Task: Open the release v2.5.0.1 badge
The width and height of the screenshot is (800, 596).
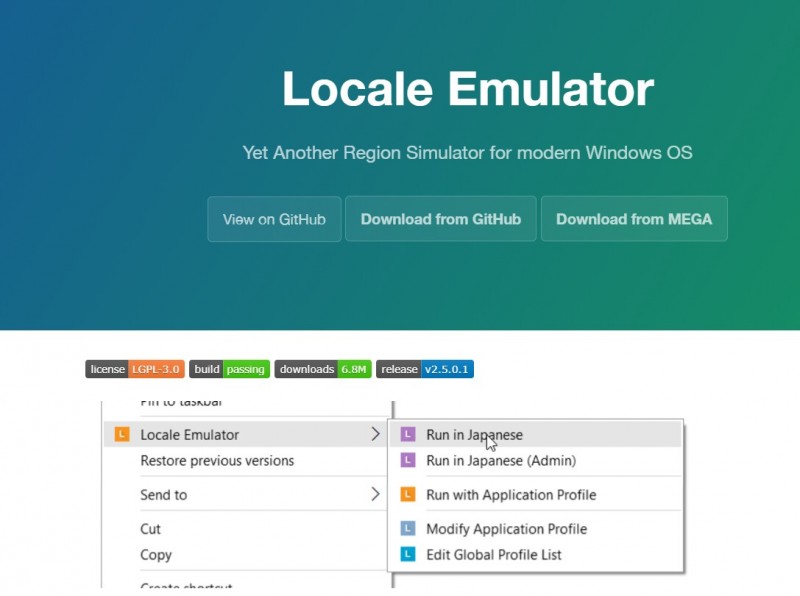Action: click(x=425, y=369)
